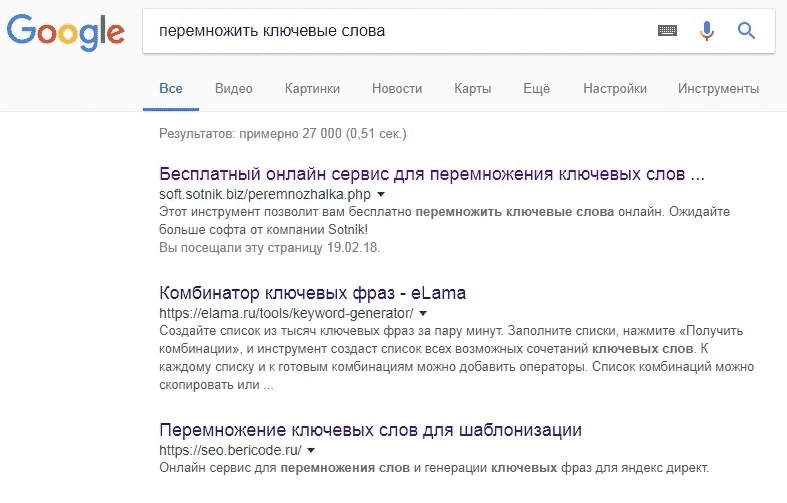Go to Google home via logo

click(65, 32)
